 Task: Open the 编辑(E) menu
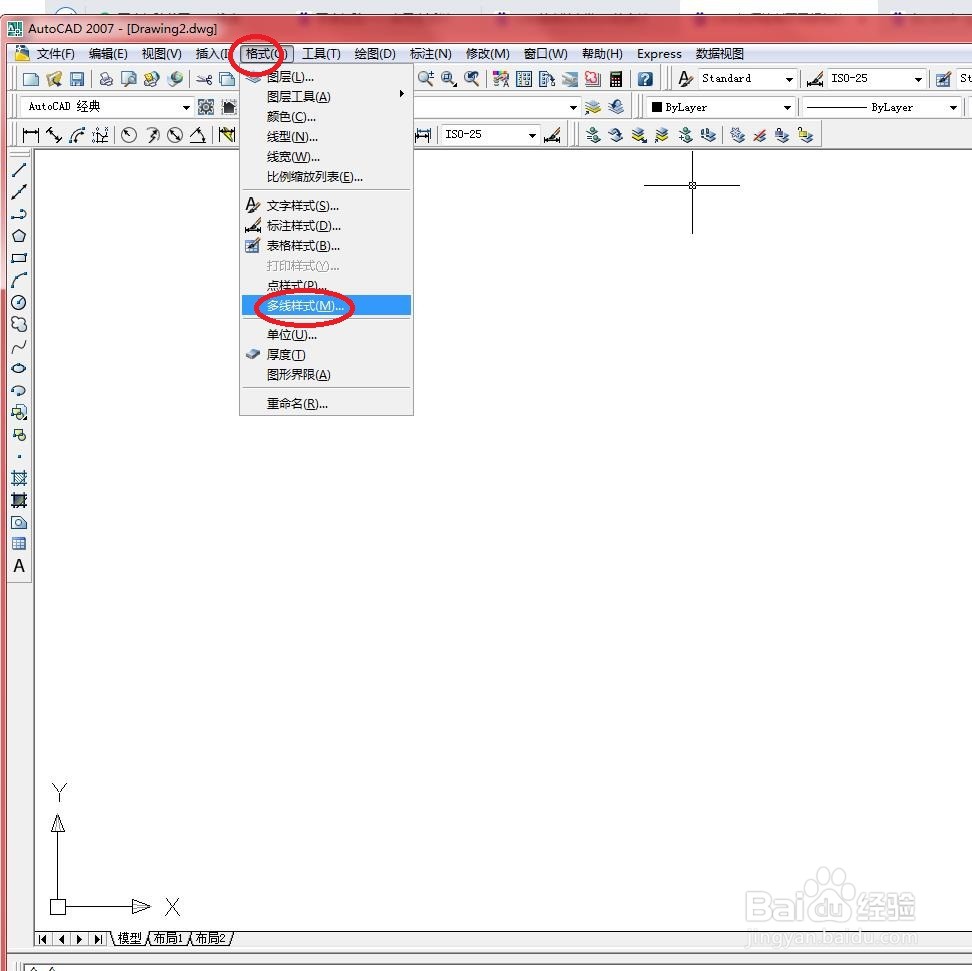click(x=108, y=54)
